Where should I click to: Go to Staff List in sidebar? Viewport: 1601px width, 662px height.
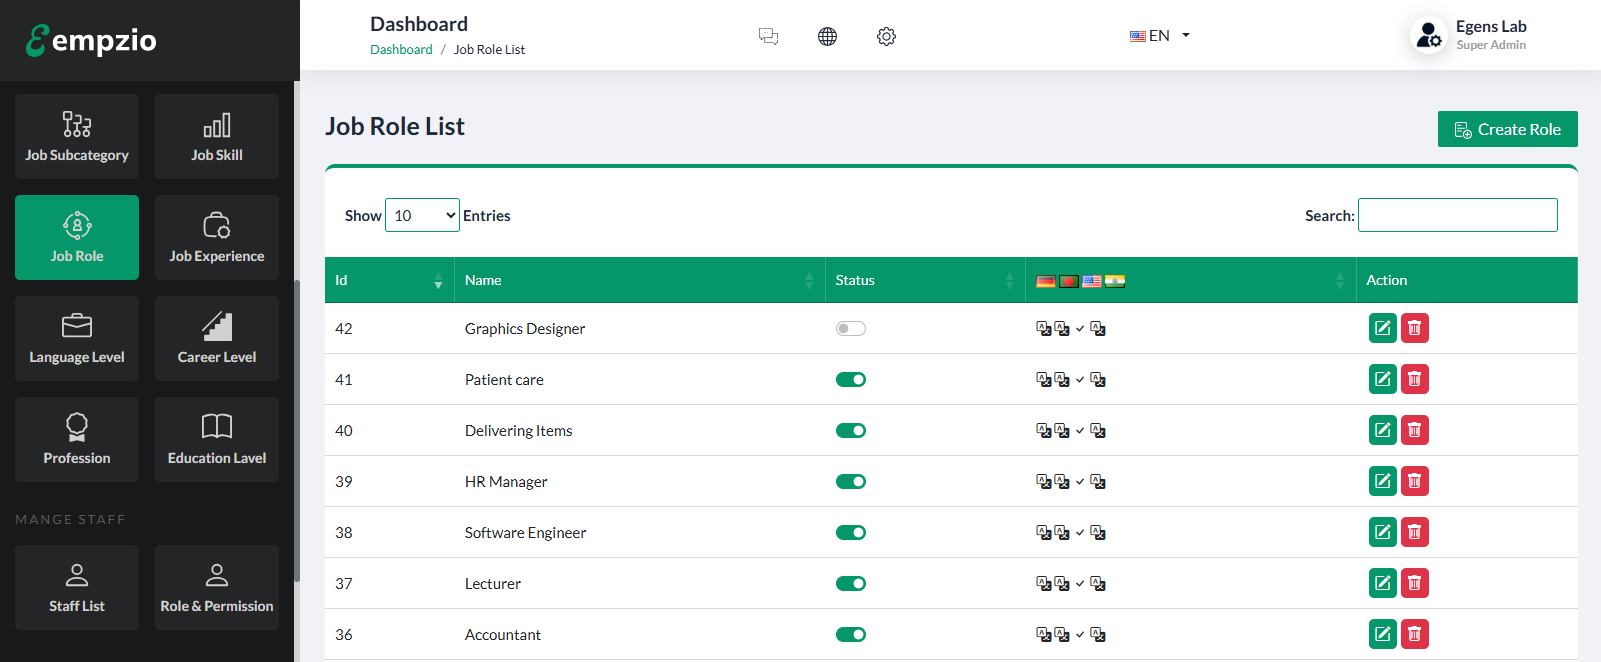pyautogui.click(x=77, y=588)
